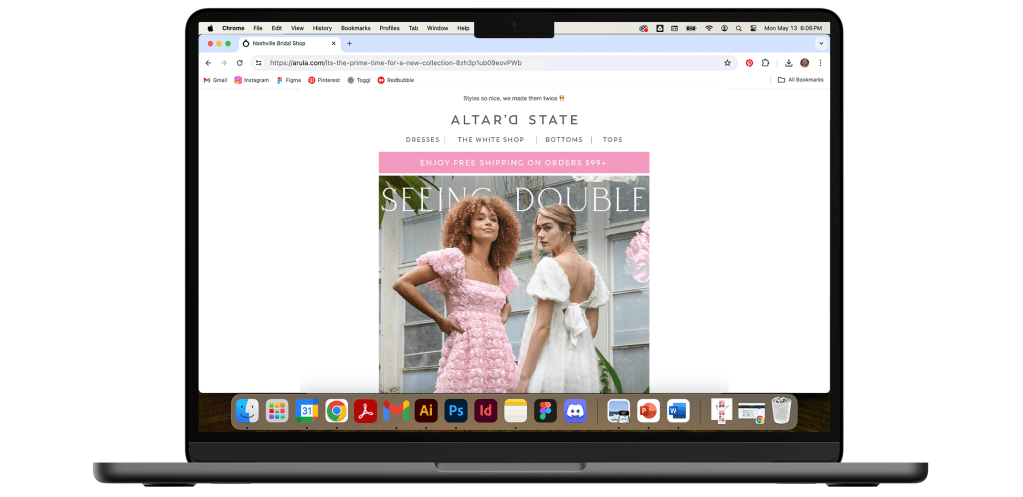Open Discord from the Dock
The width and height of the screenshot is (1023, 497).
(575, 411)
